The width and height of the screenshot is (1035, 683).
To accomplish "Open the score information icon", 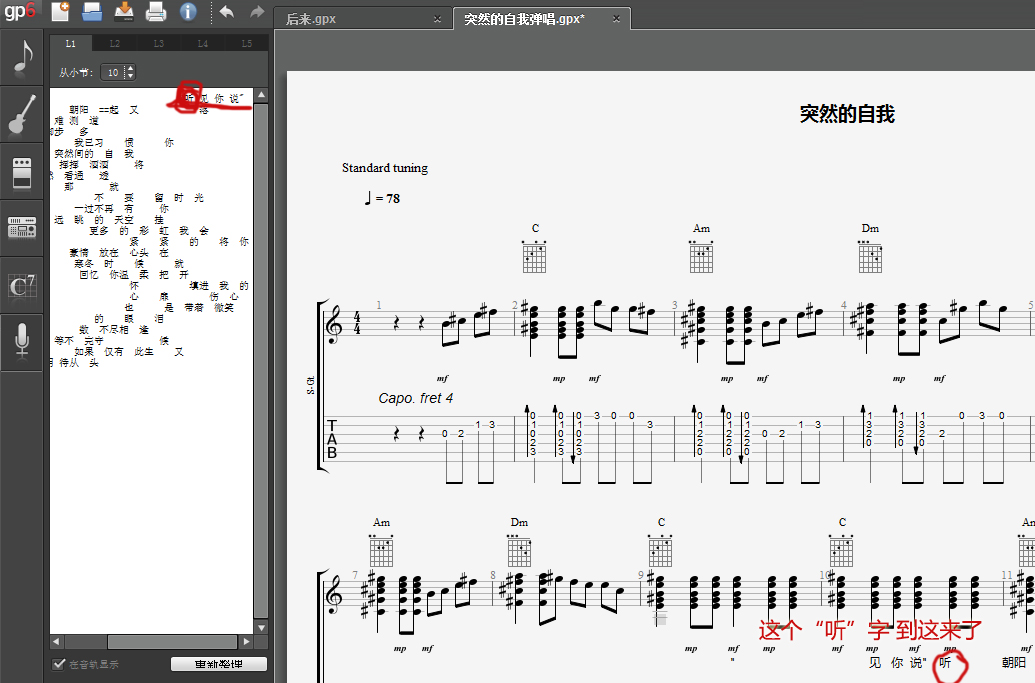I will [188, 12].
